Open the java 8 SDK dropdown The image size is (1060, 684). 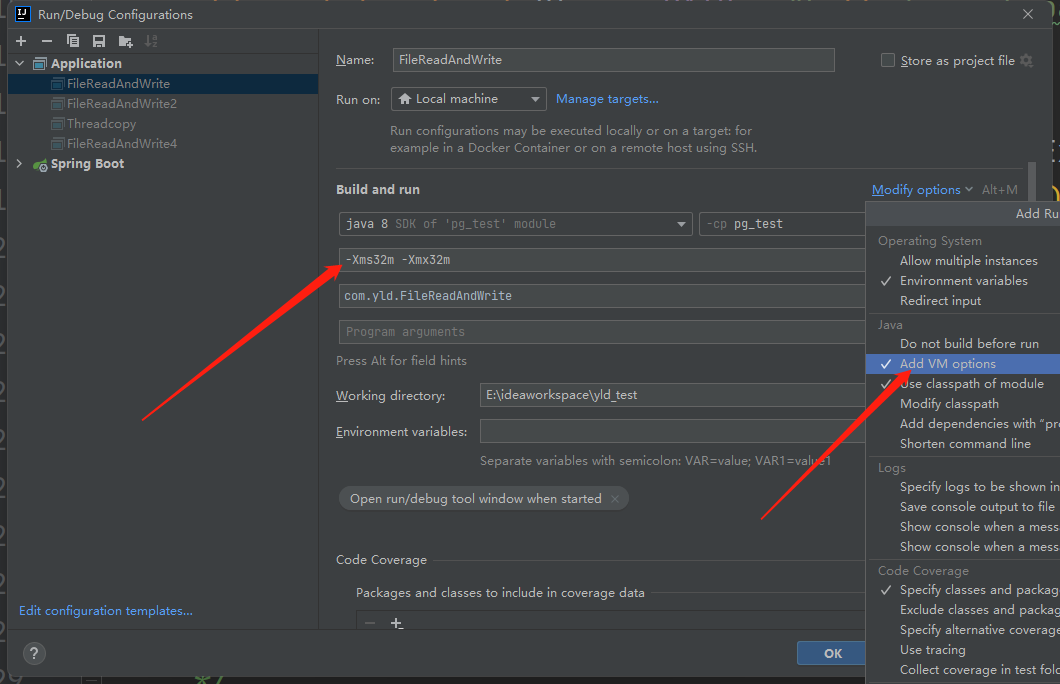[x=515, y=224]
